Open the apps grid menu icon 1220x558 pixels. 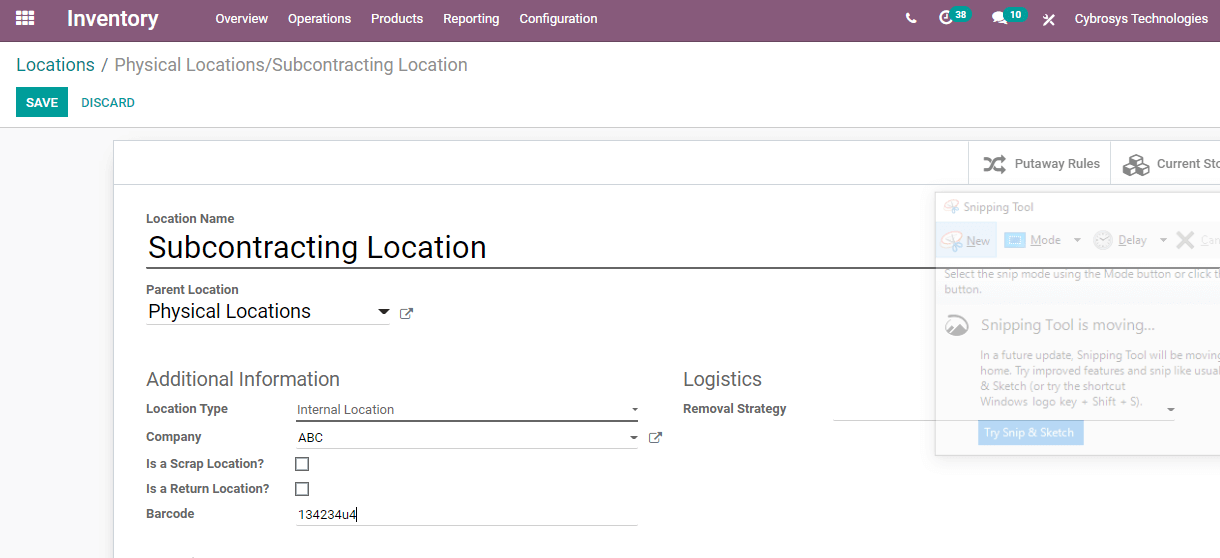(25, 18)
